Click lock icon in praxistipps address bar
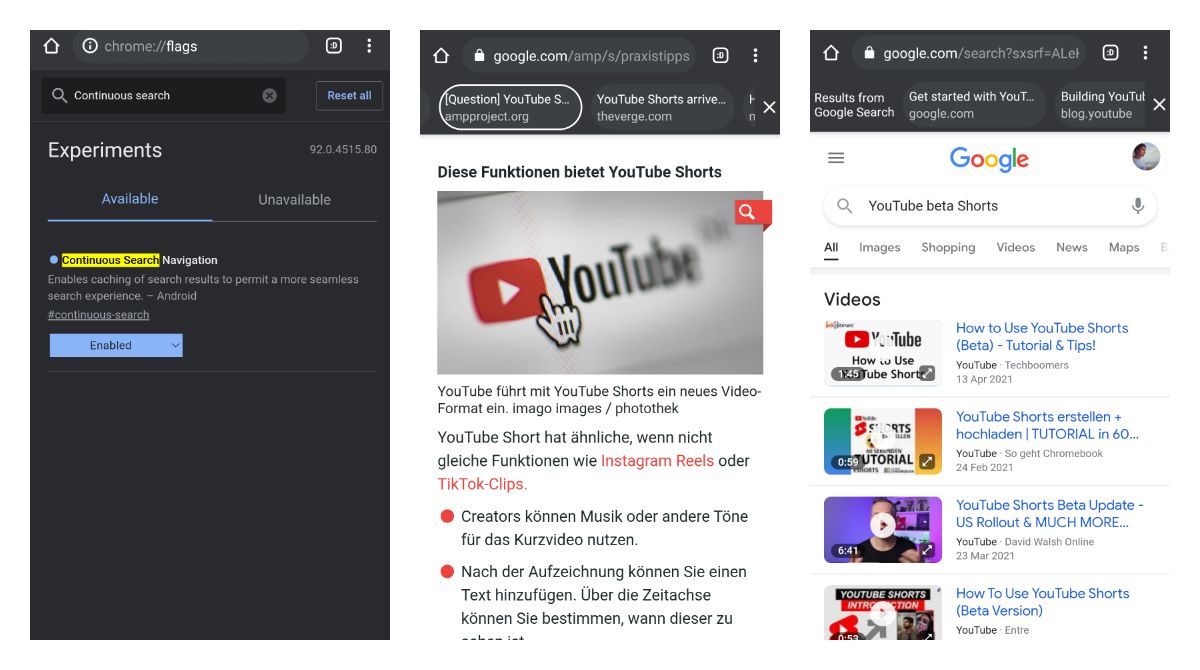Image resolution: width=1200 pixels, height=670 pixels. point(480,56)
